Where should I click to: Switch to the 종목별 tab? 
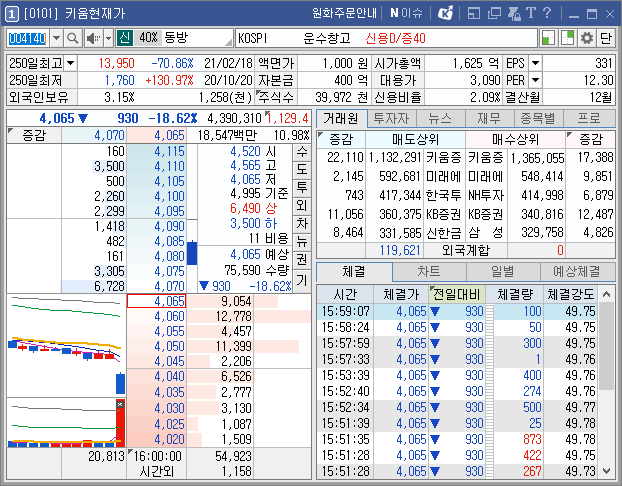(538, 119)
